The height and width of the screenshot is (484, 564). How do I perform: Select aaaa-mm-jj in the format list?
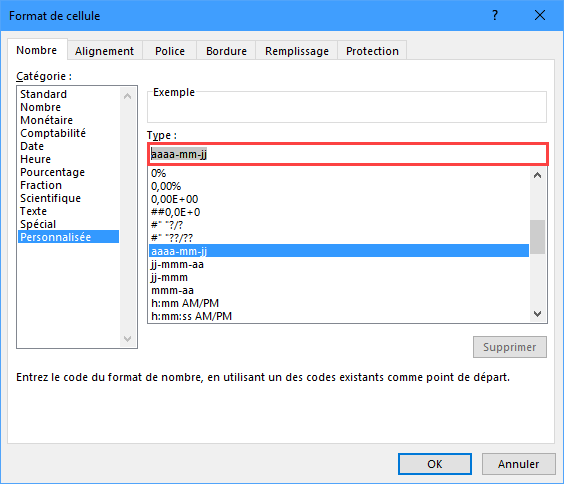[339, 251]
